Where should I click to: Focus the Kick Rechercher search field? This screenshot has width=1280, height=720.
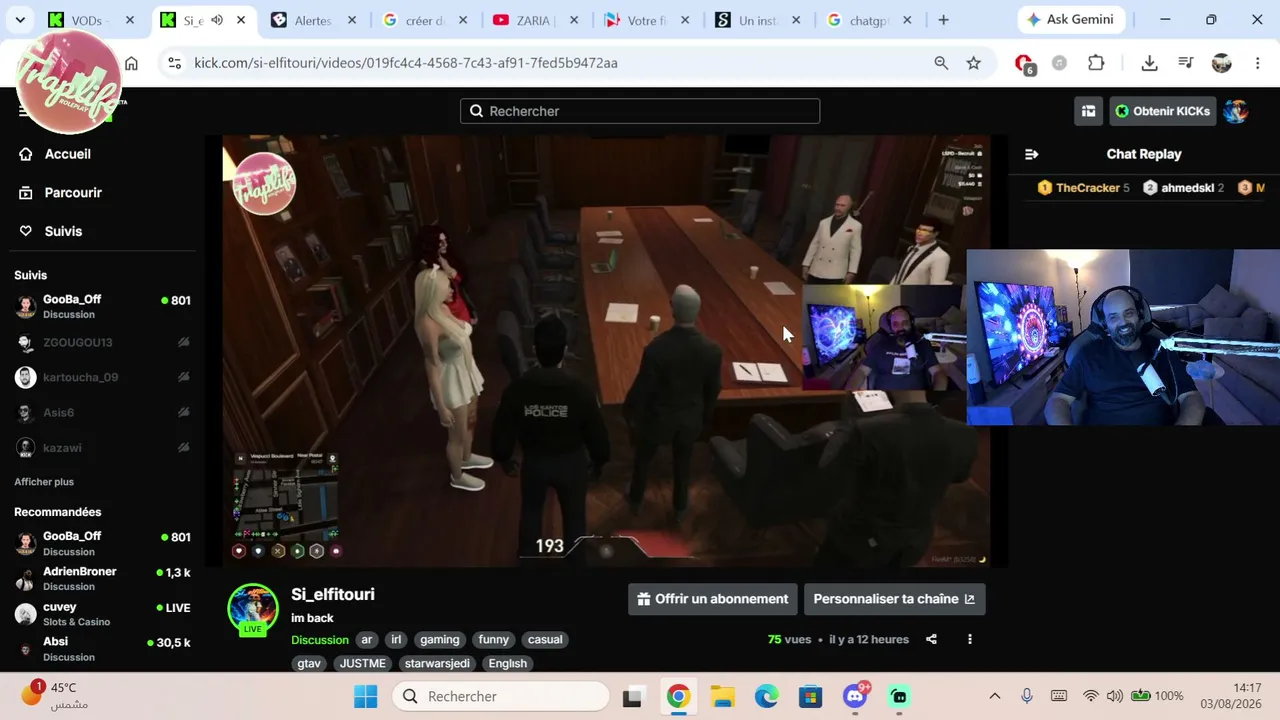pyautogui.click(x=640, y=111)
